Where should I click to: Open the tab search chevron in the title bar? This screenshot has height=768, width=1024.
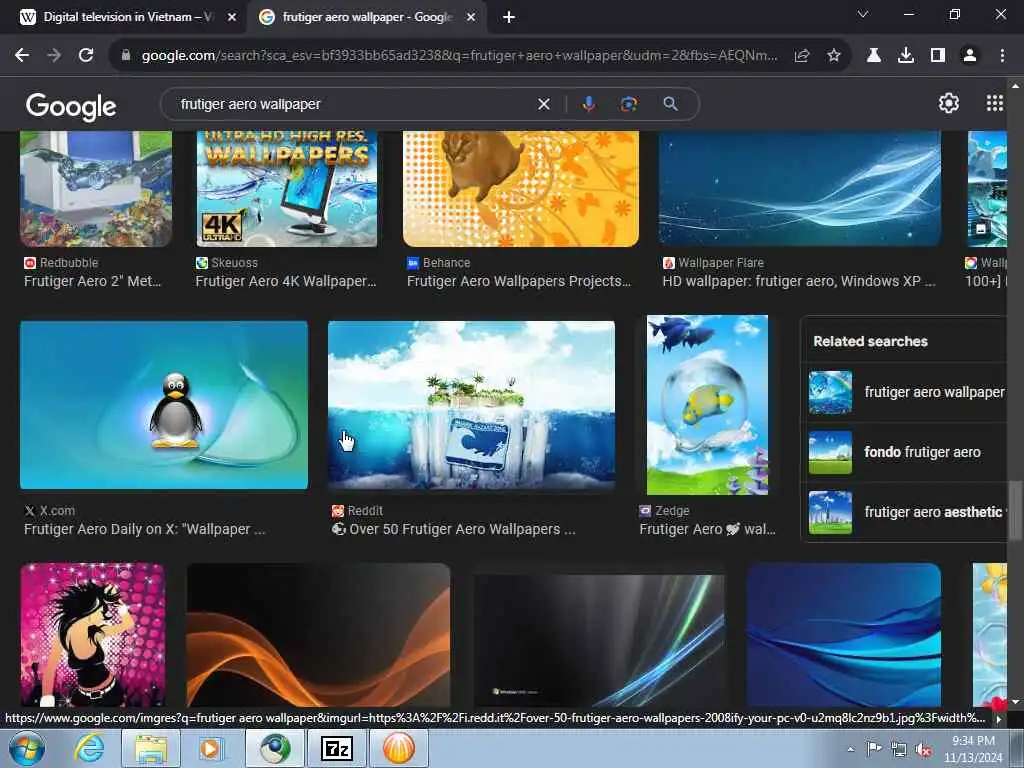(x=863, y=14)
